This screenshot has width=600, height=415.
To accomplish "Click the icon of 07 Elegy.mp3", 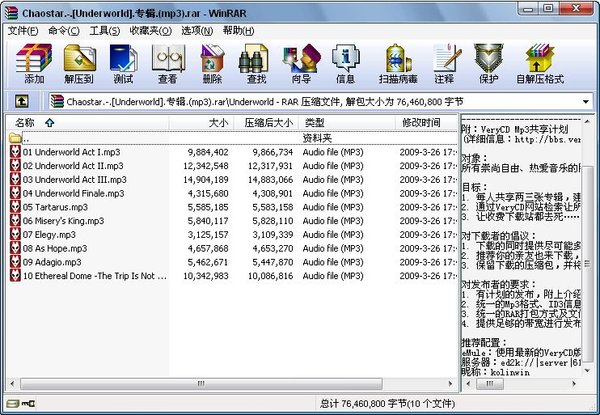I will click(x=15, y=234).
